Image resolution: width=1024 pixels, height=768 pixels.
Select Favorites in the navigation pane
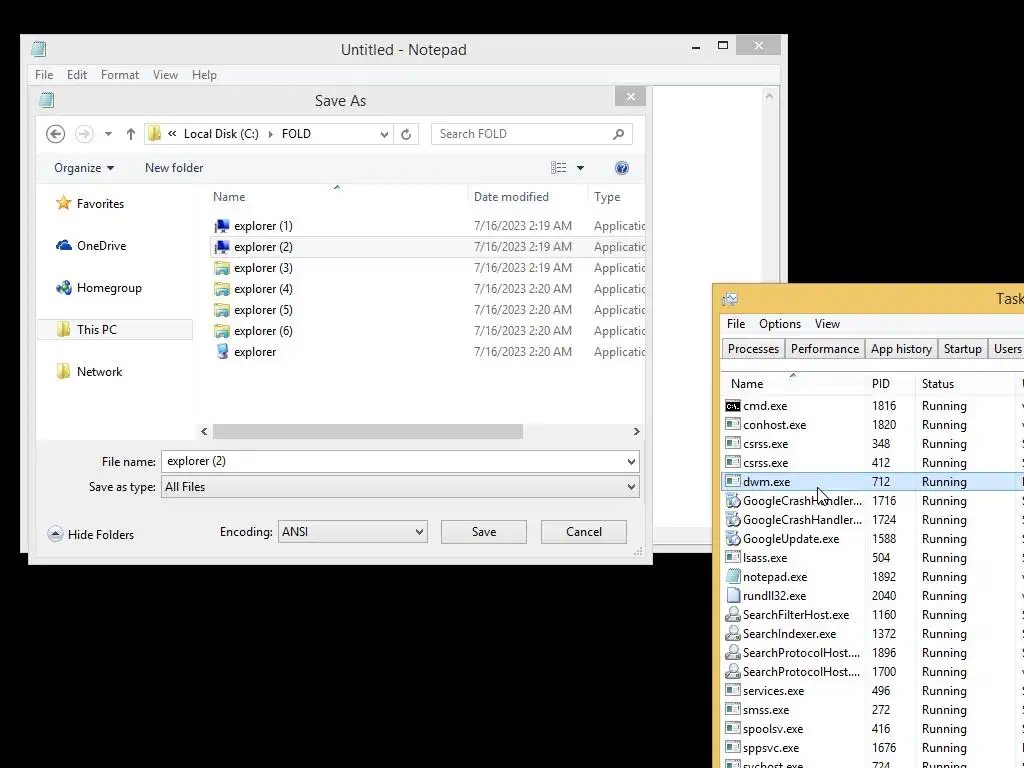100,204
